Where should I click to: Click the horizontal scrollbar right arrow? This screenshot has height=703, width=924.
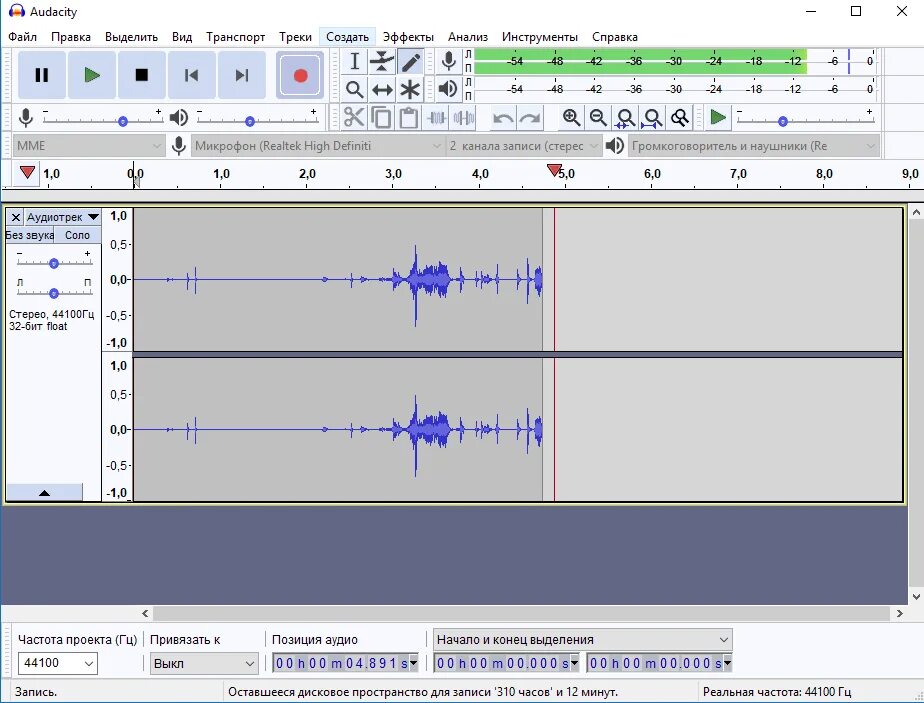tap(899, 613)
